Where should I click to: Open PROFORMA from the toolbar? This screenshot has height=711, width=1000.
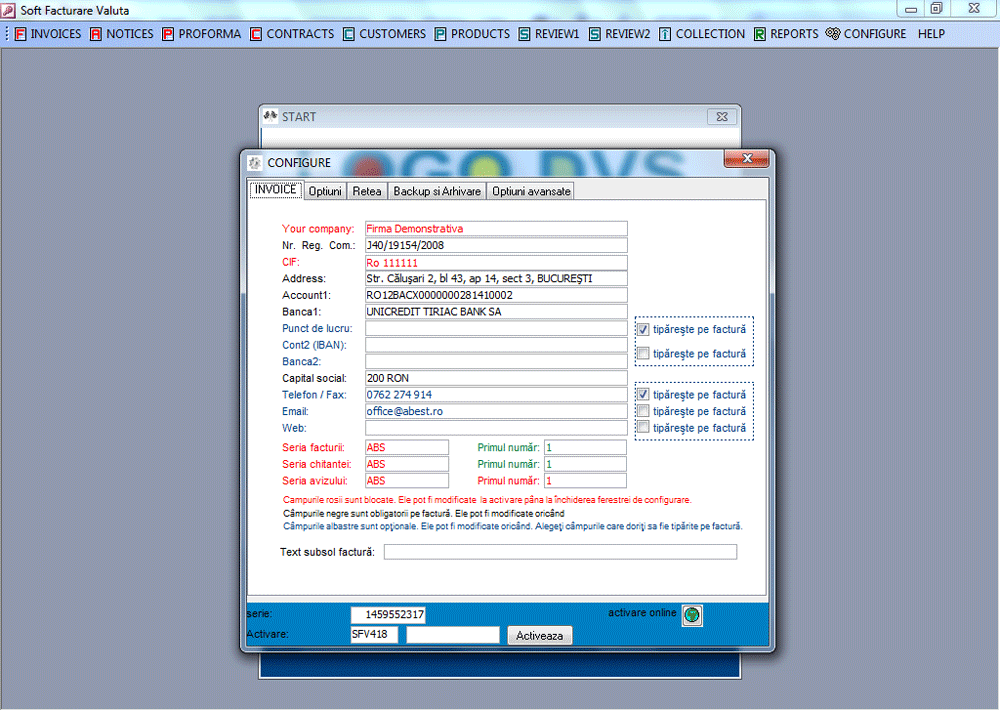pyautogui.click(x=168, y=34)
